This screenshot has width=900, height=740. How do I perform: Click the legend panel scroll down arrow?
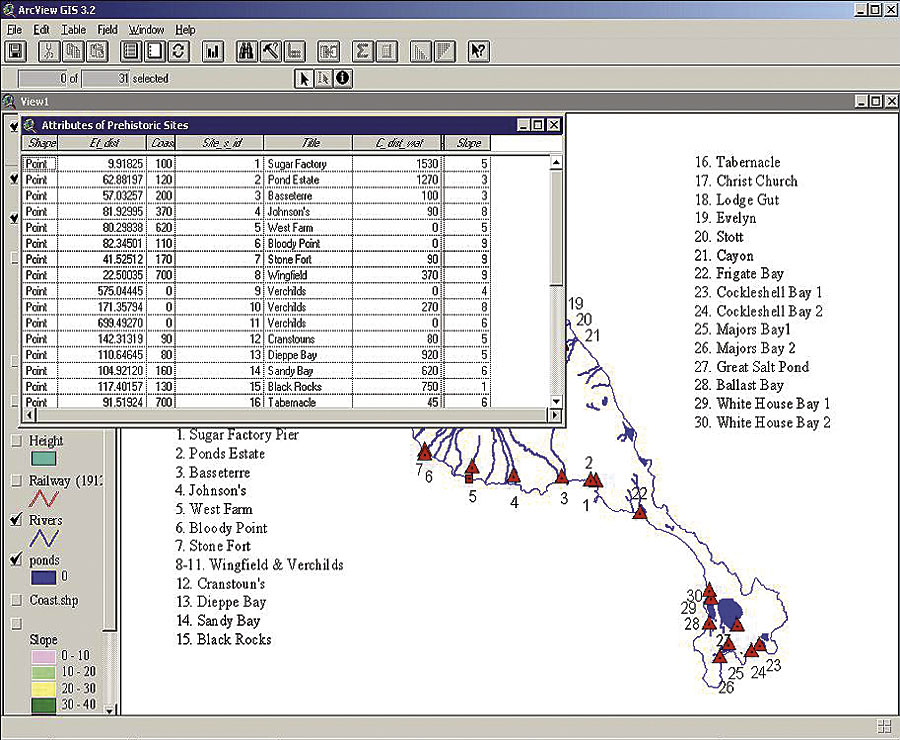(x=110, y=710)
